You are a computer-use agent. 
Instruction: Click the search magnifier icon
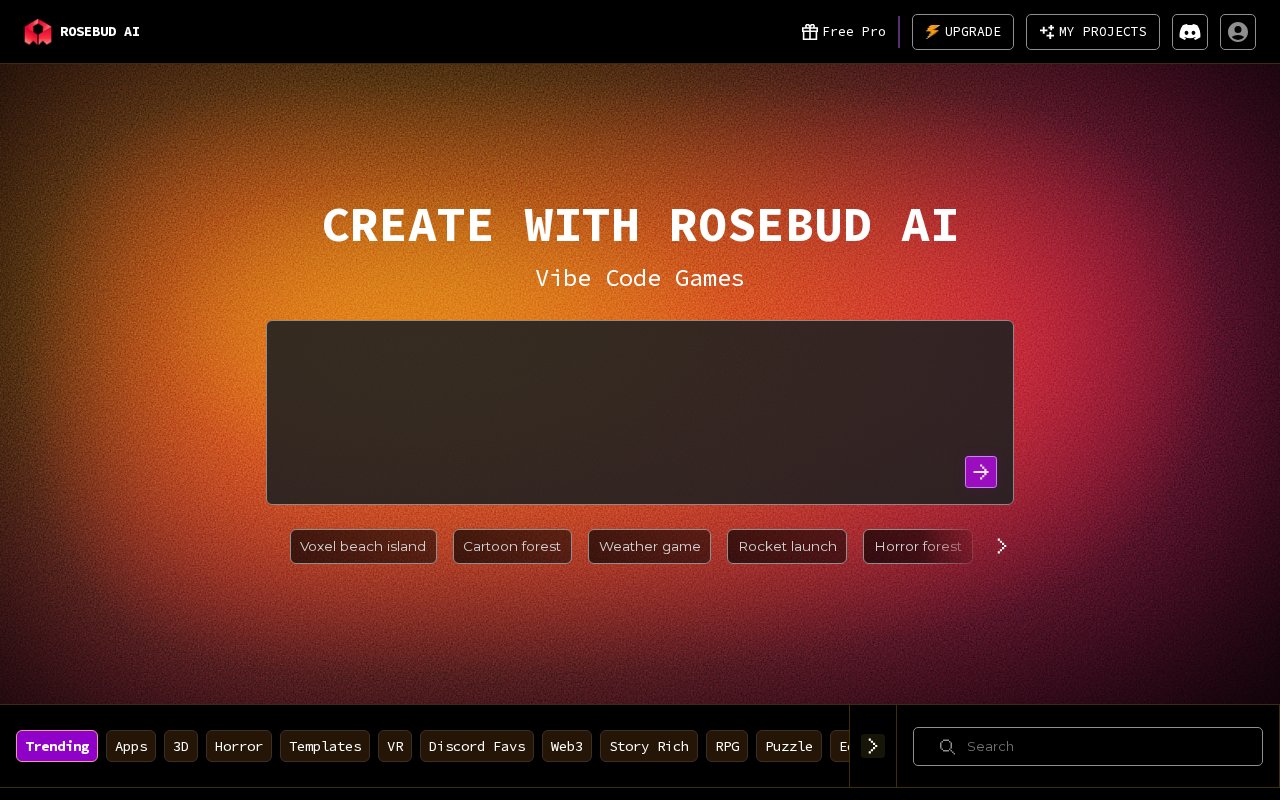[947, 746]
